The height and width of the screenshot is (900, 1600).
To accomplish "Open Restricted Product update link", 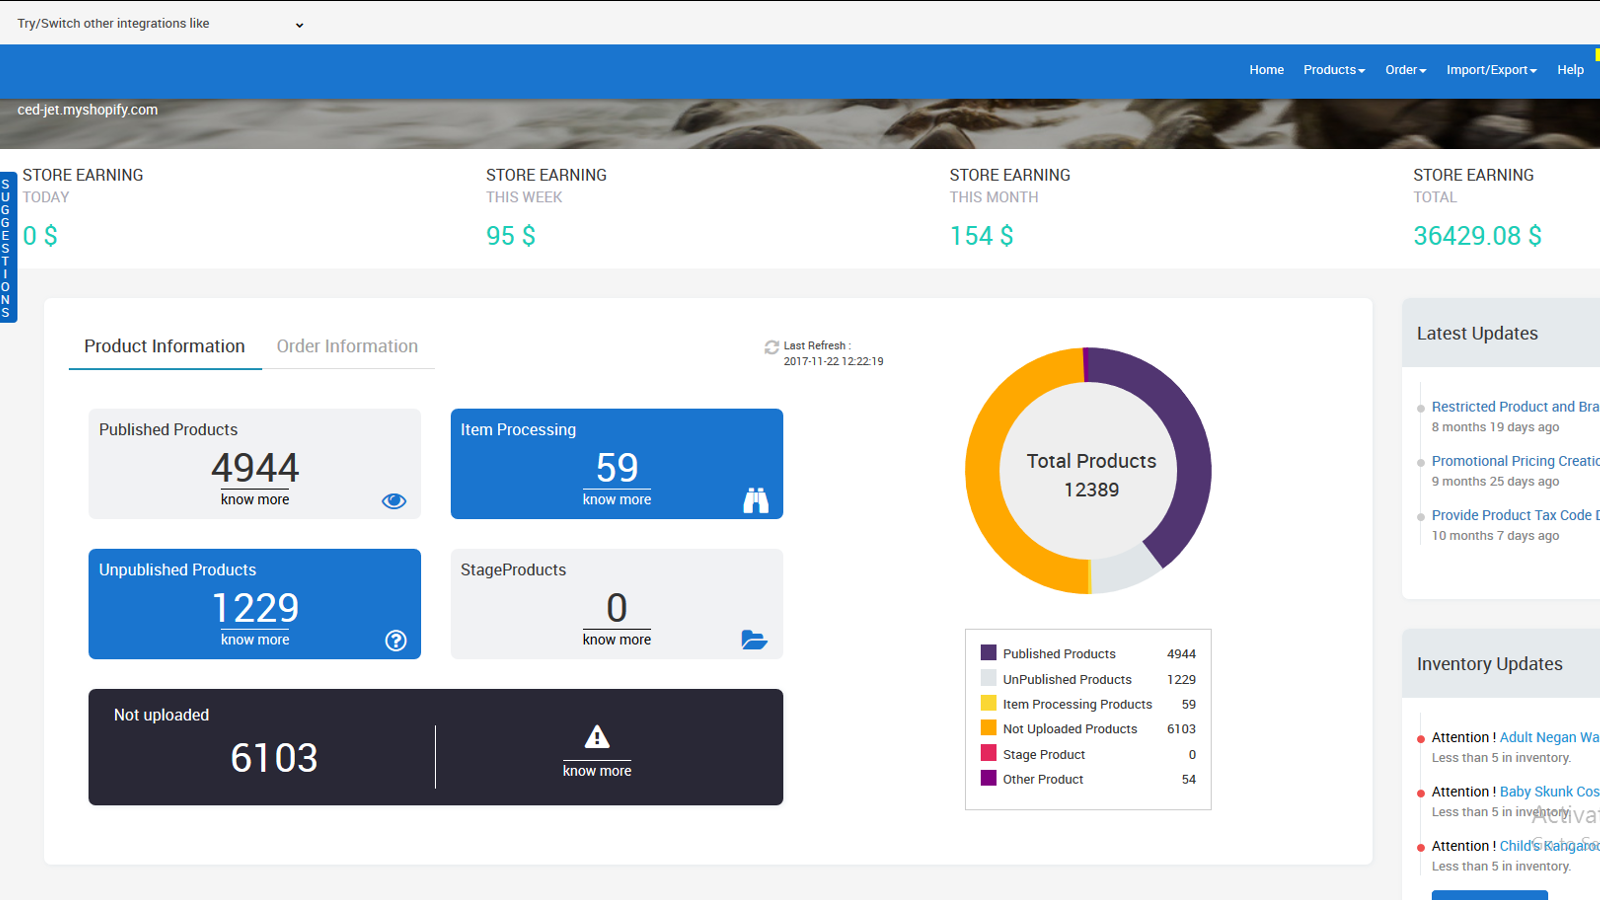I will (x=1514, y=407).
